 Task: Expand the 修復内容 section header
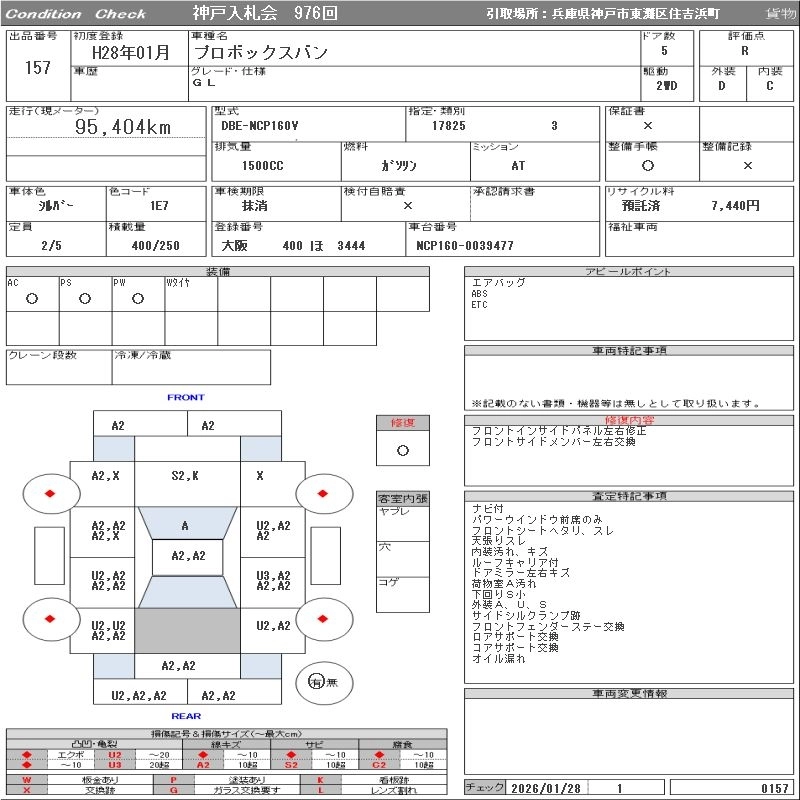tap(628, 421)
